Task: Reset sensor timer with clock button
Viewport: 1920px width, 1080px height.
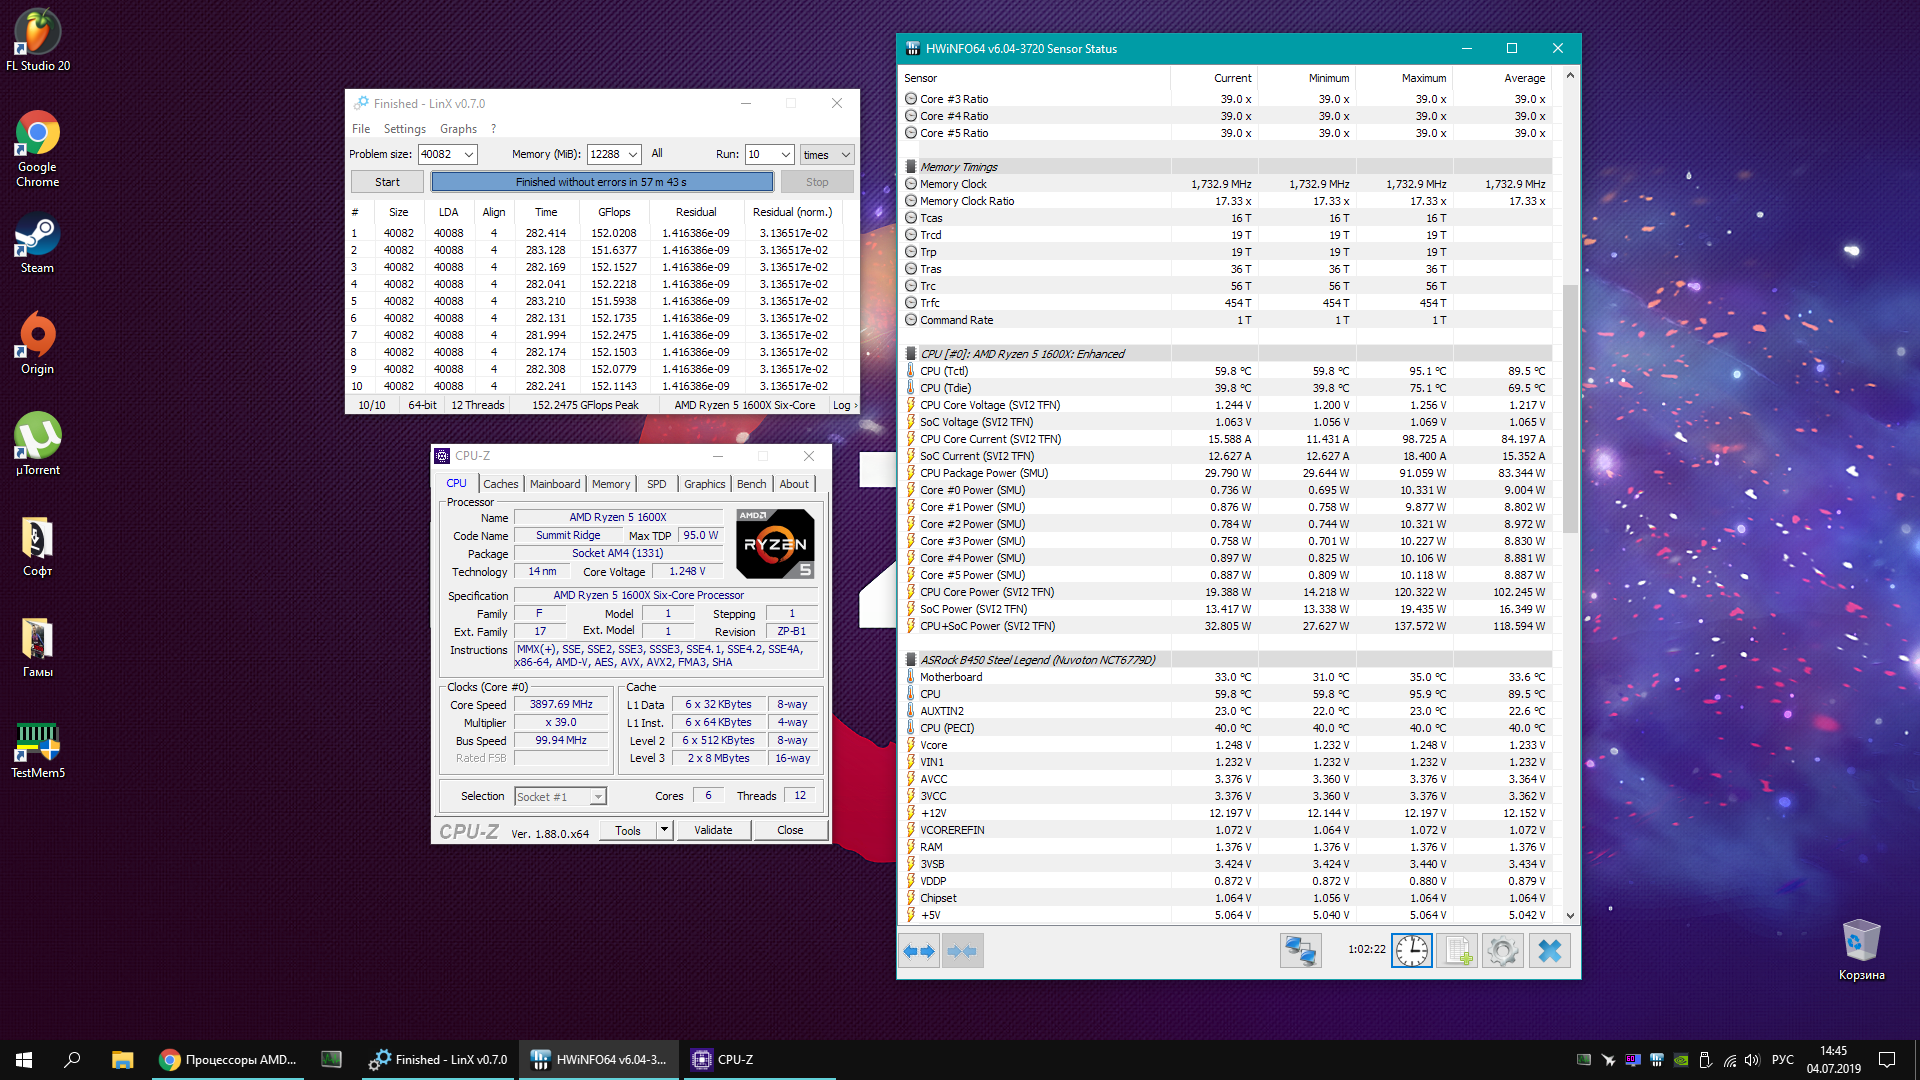Action: pos(1411,951)
